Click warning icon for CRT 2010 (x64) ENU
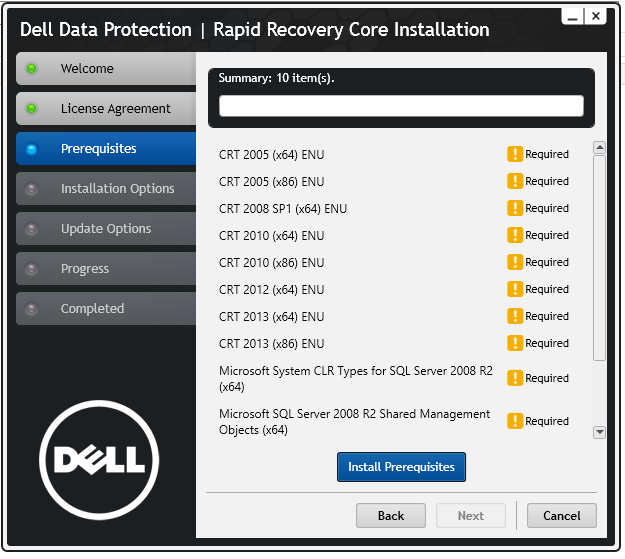 point(515,235)
